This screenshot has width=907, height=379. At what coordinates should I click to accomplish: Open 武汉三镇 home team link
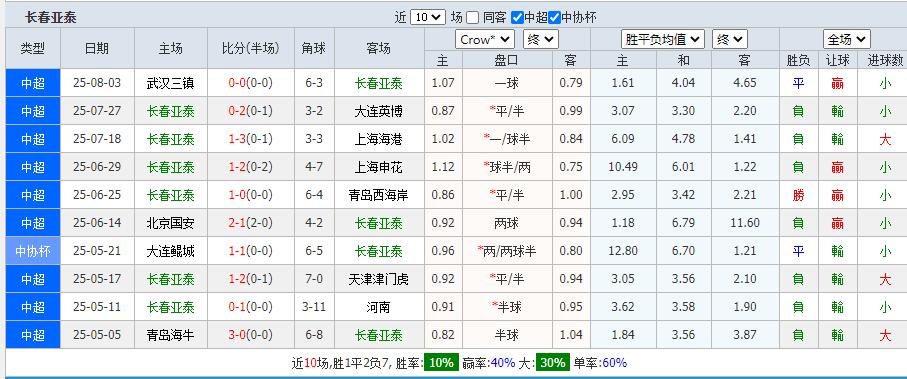171,83
